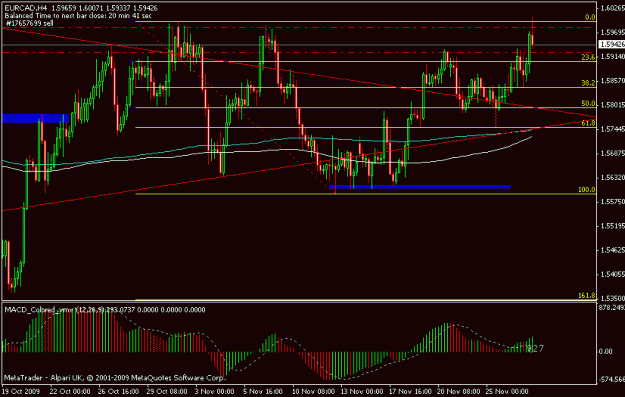Click the Fibonacci 50.0 level label
625x397 pixels.
click(588, 103)
